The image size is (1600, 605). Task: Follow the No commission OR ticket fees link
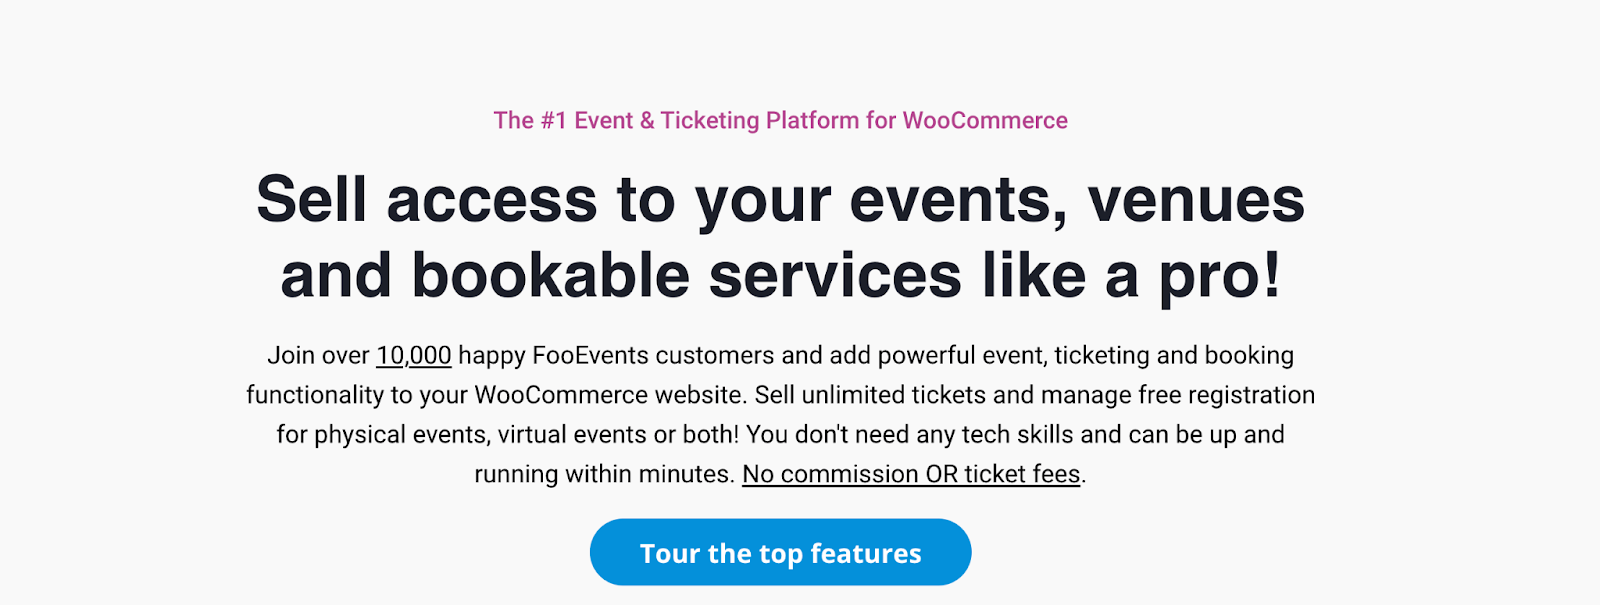(911, 474)
